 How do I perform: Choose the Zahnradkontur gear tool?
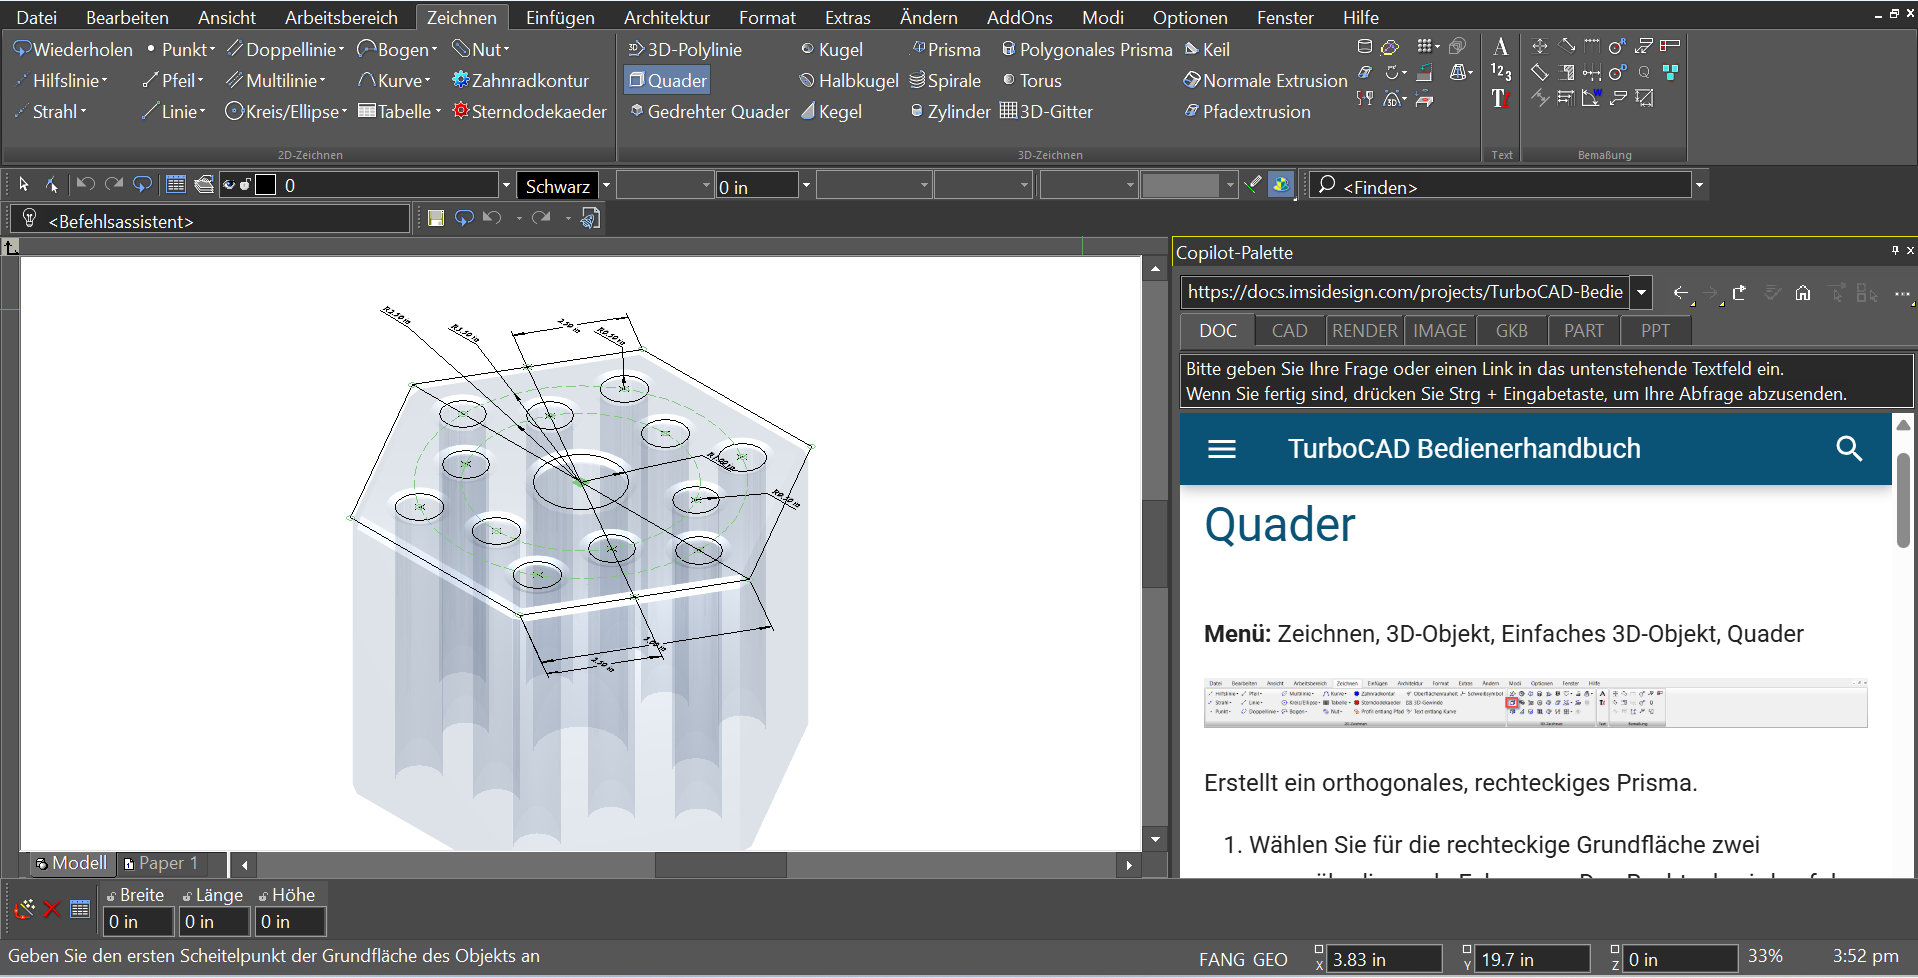pyautogui.click(x=520, y=80)
